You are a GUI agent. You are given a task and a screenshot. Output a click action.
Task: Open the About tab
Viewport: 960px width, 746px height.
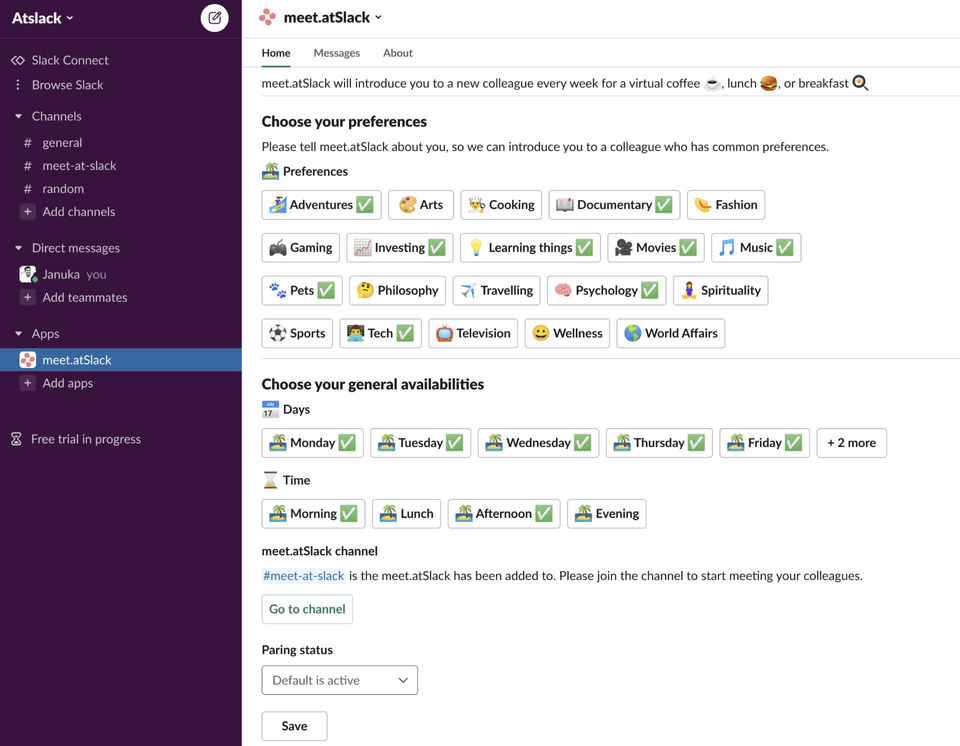pos(398,53)
